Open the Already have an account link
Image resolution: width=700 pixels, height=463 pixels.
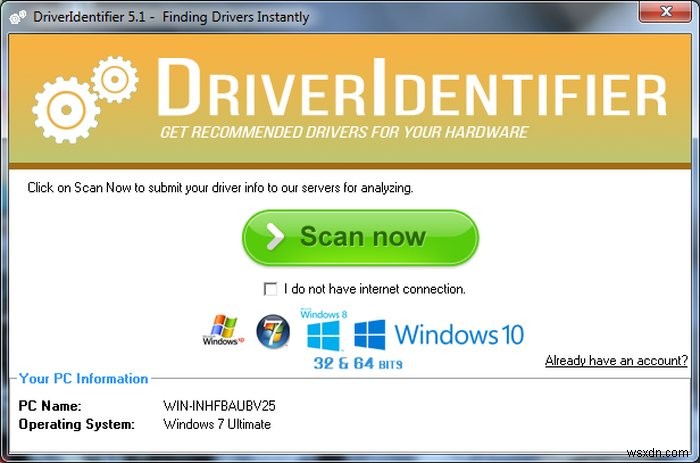tap(616, 360)
